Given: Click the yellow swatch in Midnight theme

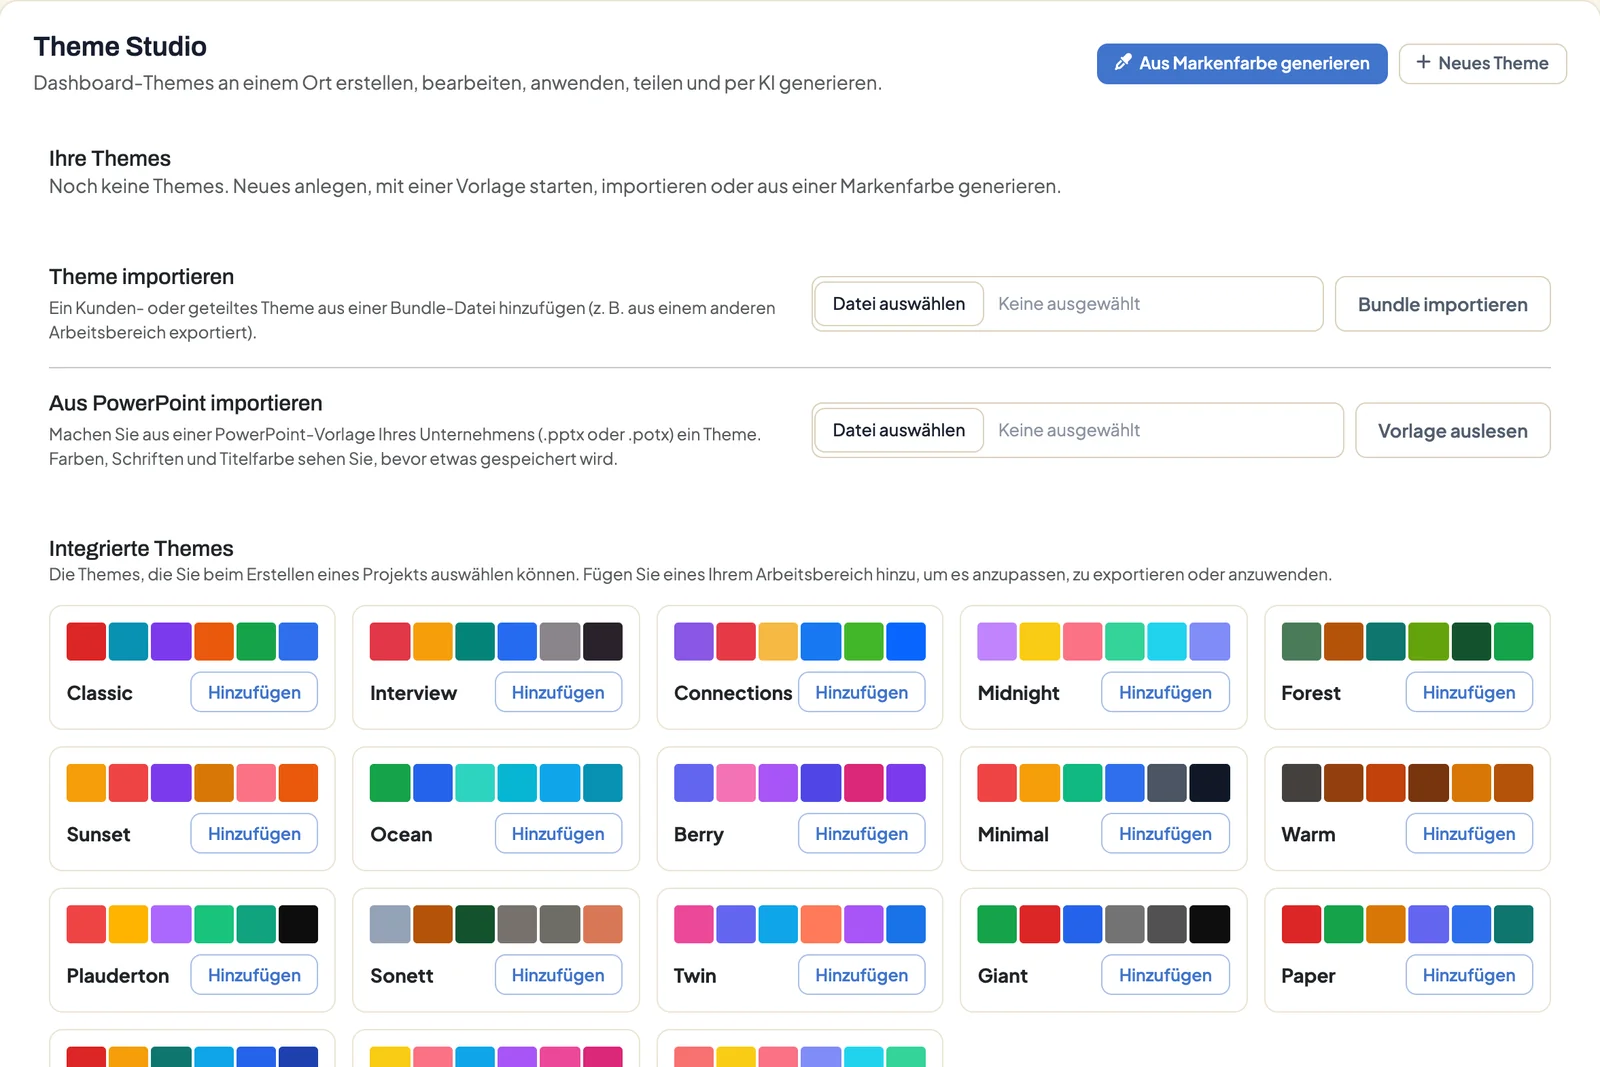Looking at the screenshot, I should (1040, 641).
